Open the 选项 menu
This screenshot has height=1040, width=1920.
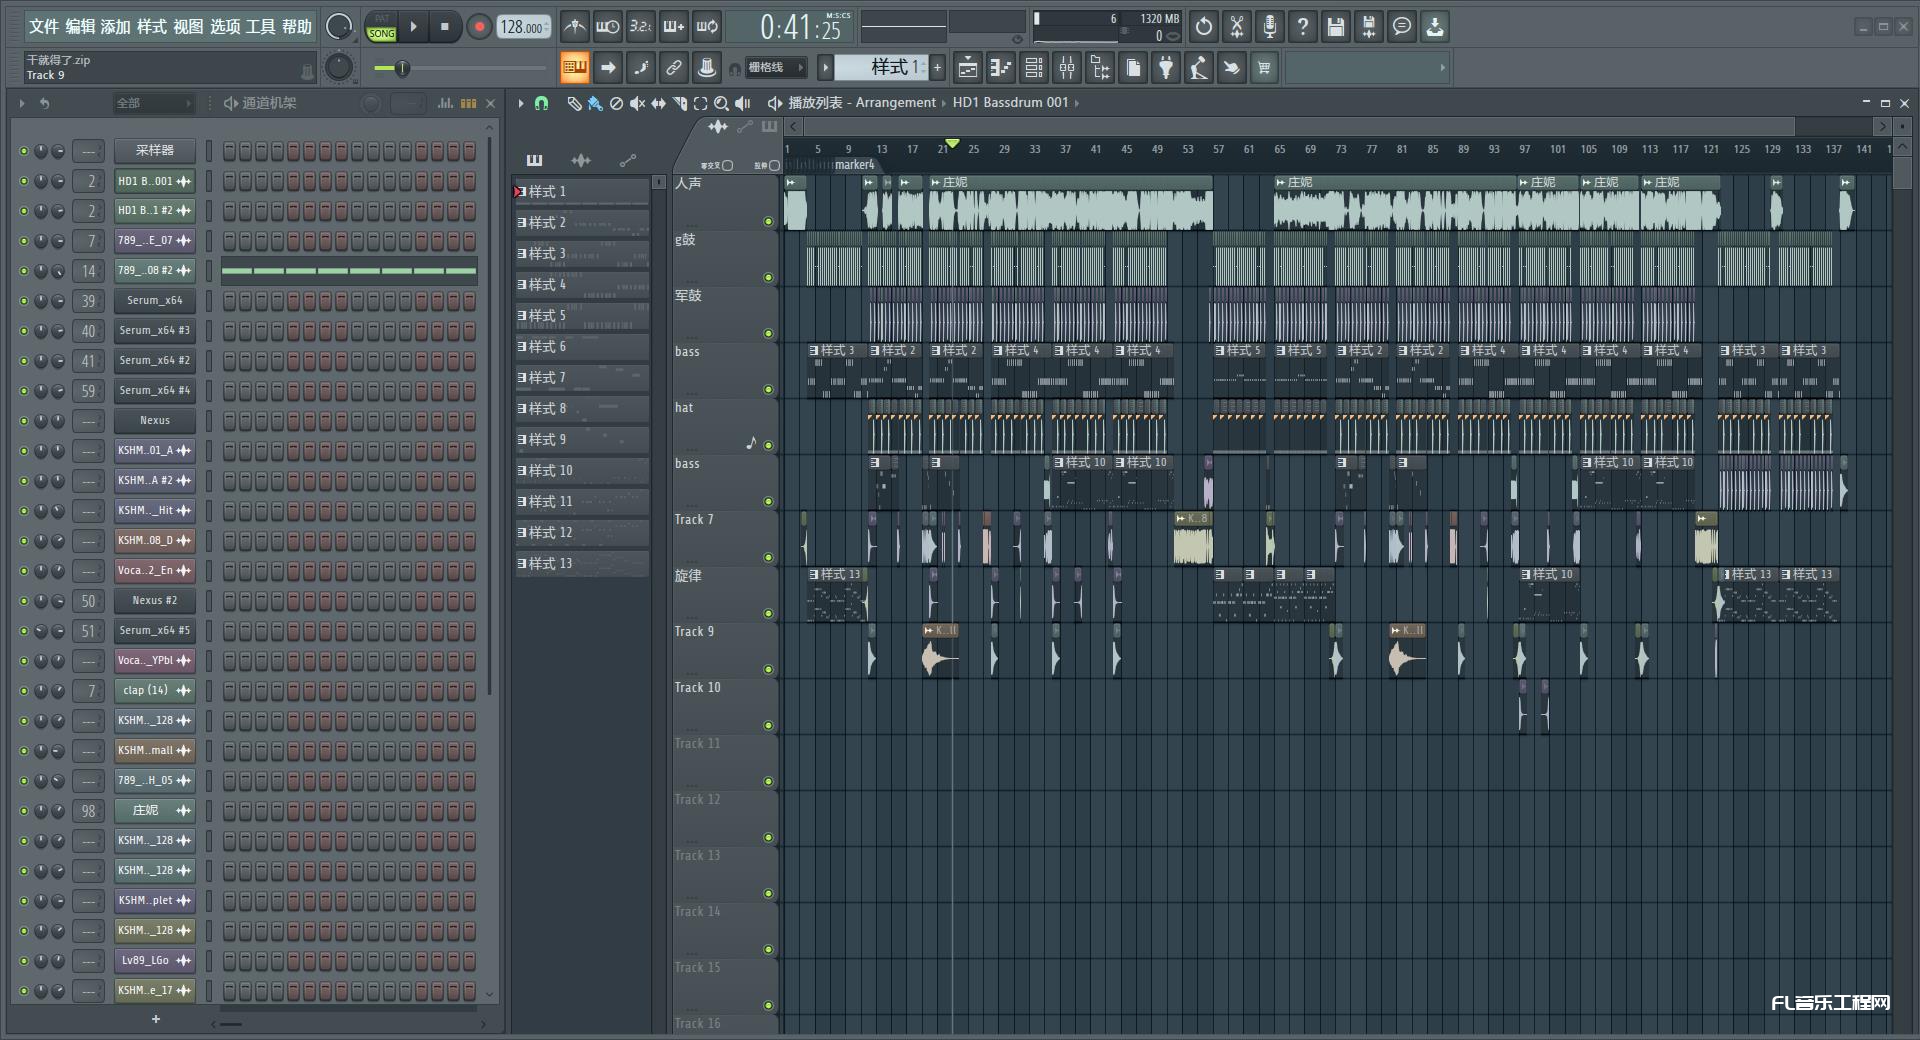click(225, 27)
